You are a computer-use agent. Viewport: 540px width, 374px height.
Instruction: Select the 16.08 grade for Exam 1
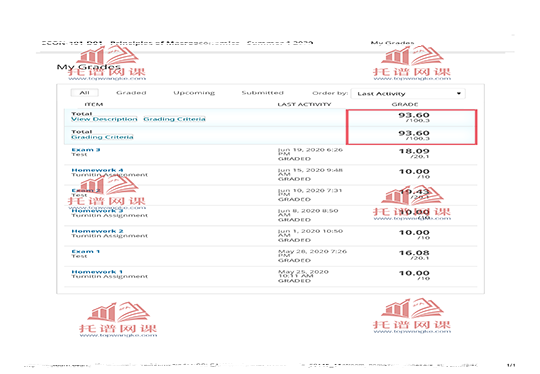[414, 253]
